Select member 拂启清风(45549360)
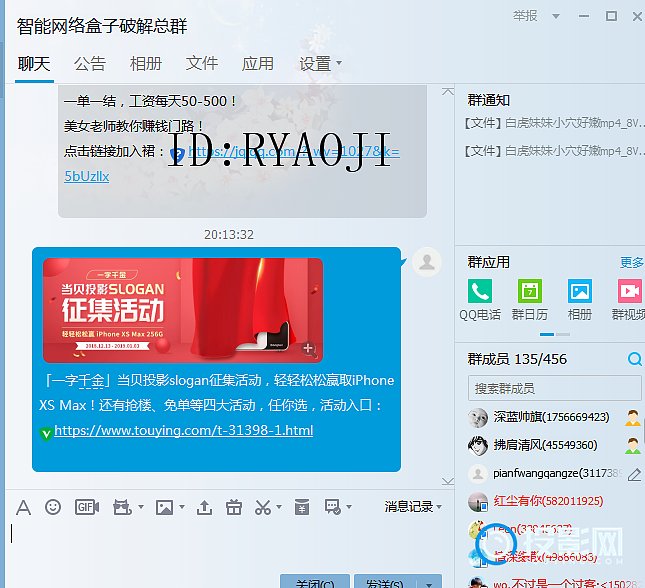 tap(545, 445)
